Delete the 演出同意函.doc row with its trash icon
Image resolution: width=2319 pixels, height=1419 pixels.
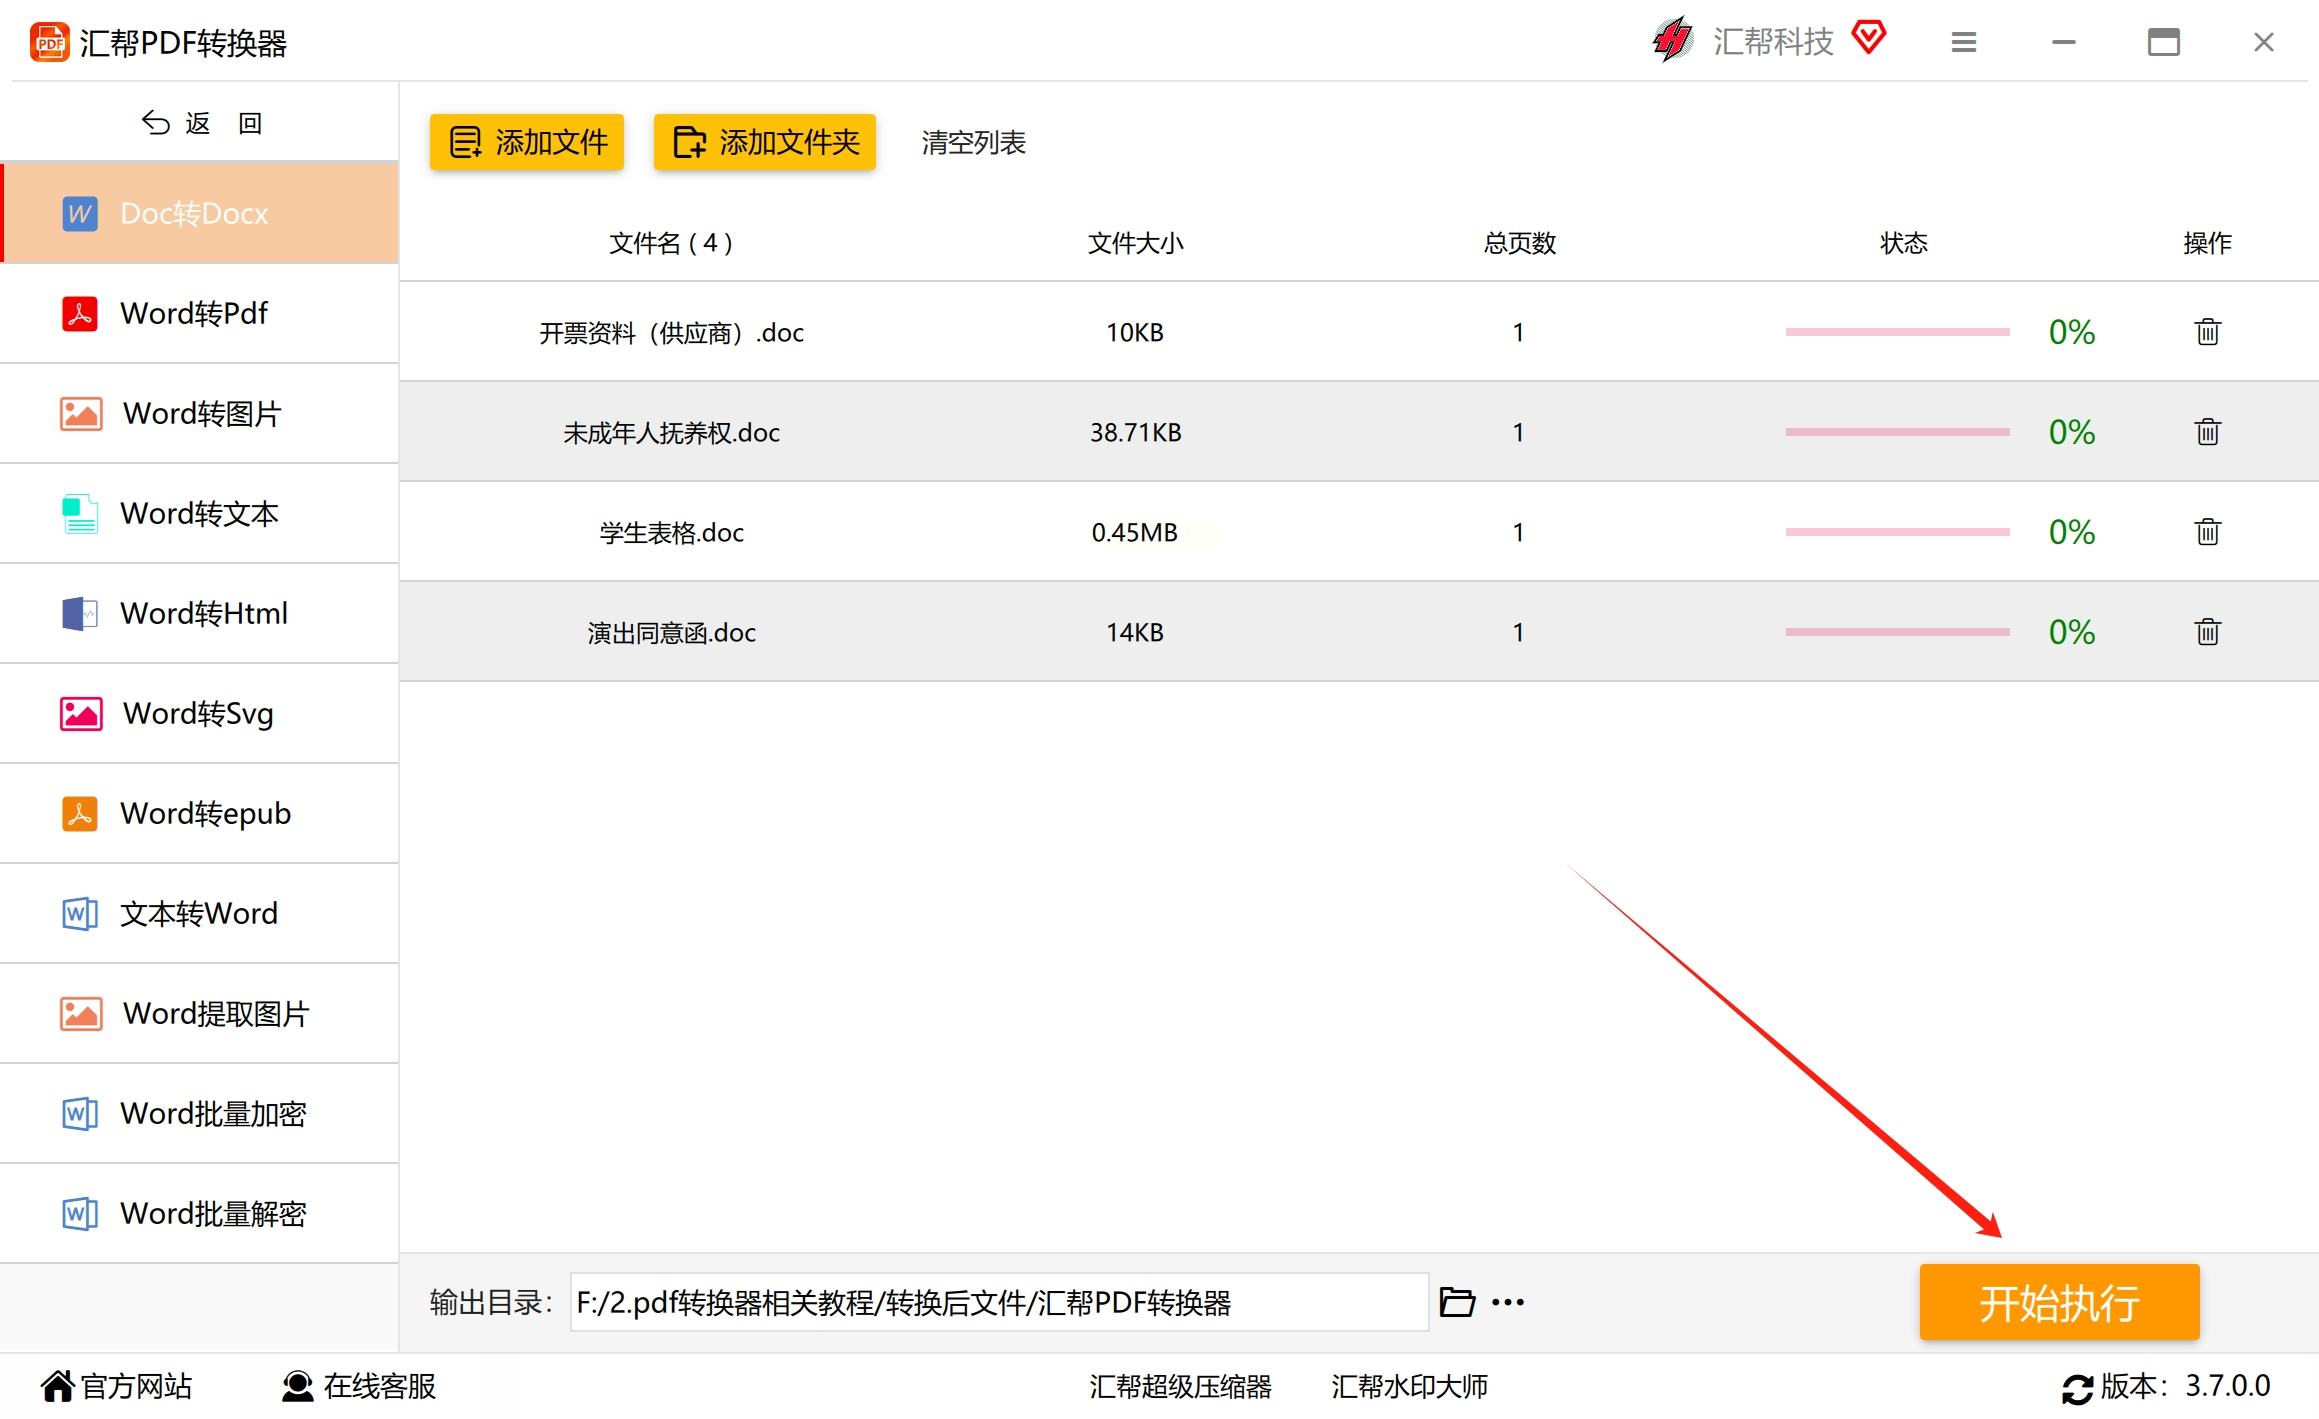coord(2207,632)
